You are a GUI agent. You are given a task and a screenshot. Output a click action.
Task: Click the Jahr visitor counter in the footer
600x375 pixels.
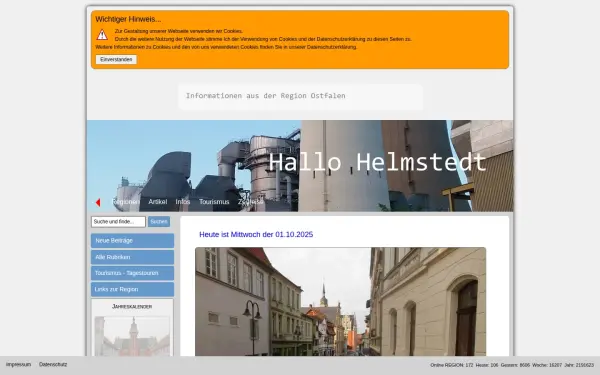pos(579,365)
